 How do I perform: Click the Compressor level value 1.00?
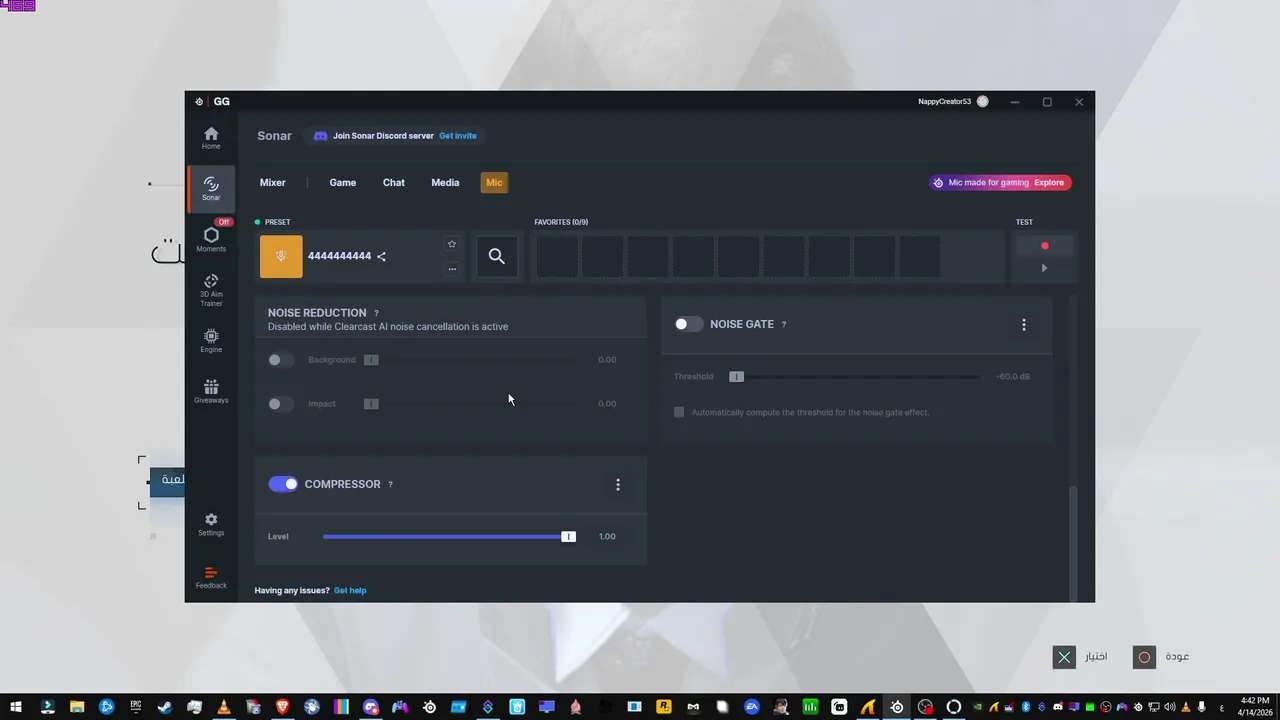click(x=607, y=537)
